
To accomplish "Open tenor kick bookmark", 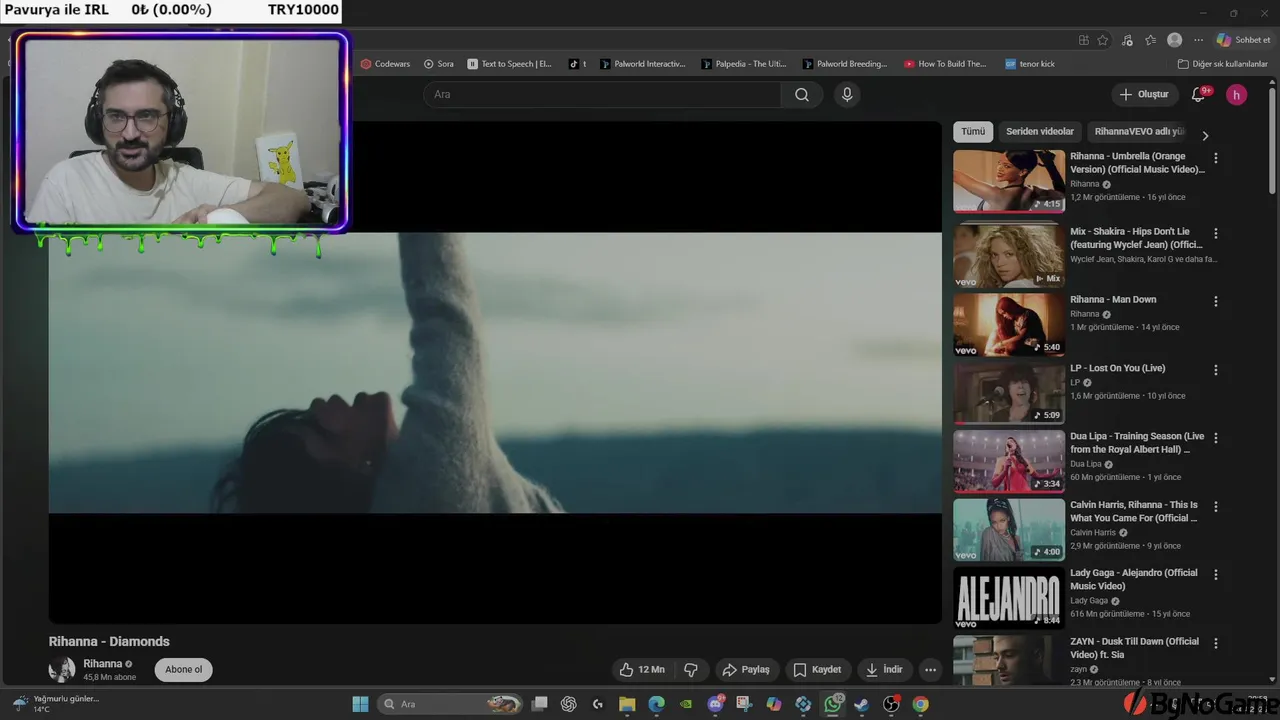I will click(1030, 64).
